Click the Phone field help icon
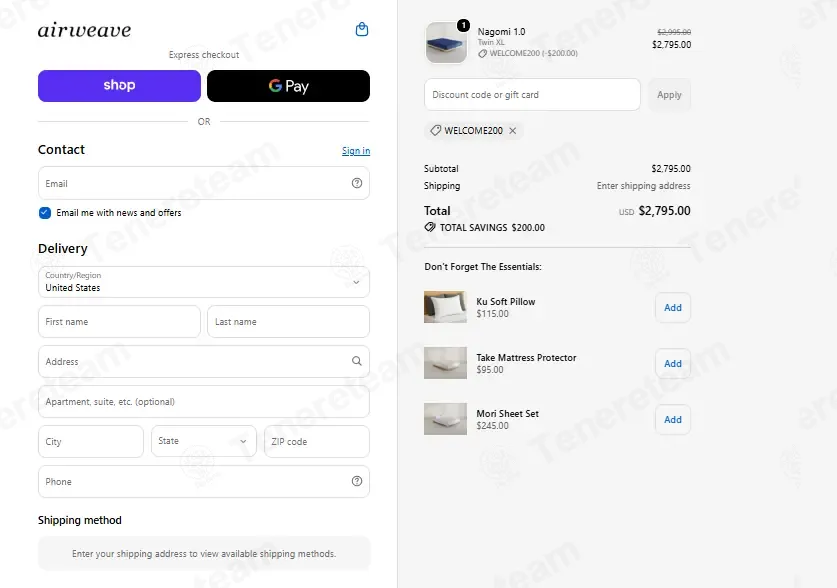 pyautogui.click(x=357, y=481)
